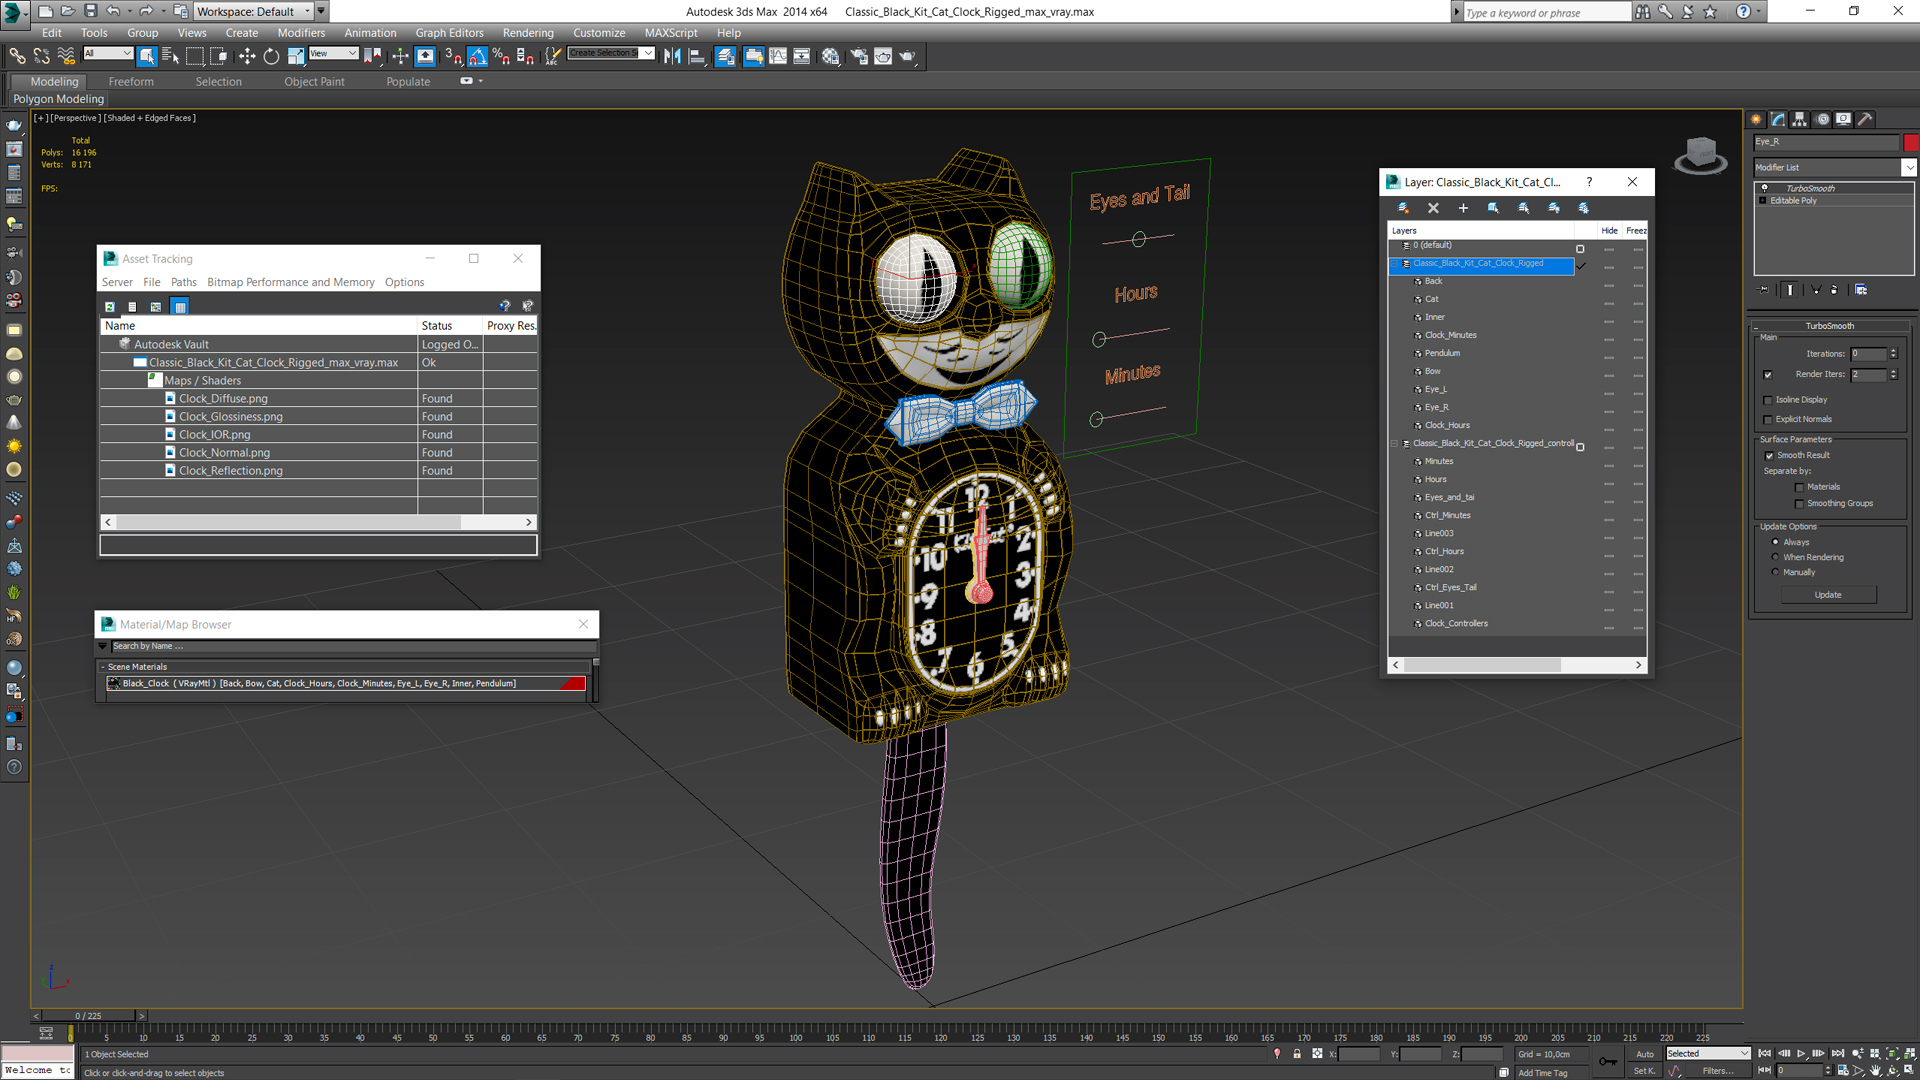This screenshot has height=1080, width=1920.
Task: Open the key Filters button
Action: click(1718, 1071)
